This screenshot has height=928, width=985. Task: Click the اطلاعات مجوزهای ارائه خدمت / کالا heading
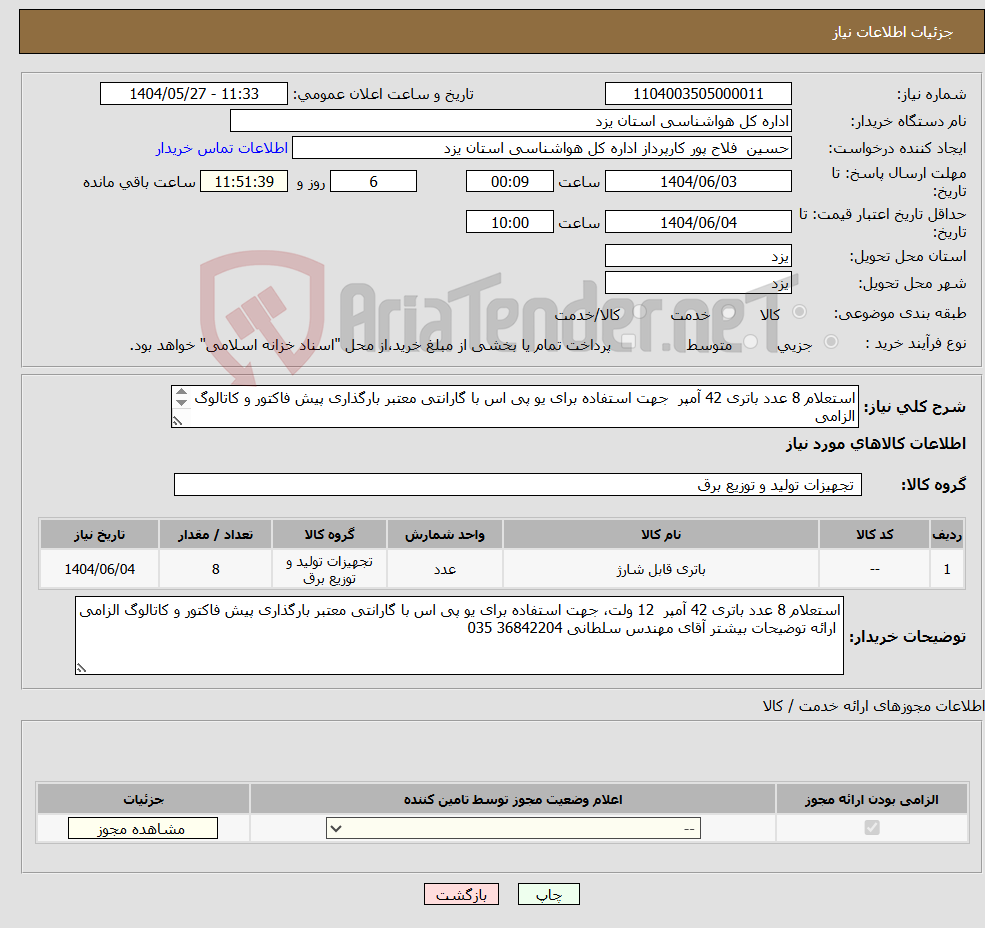pos(873,706)
